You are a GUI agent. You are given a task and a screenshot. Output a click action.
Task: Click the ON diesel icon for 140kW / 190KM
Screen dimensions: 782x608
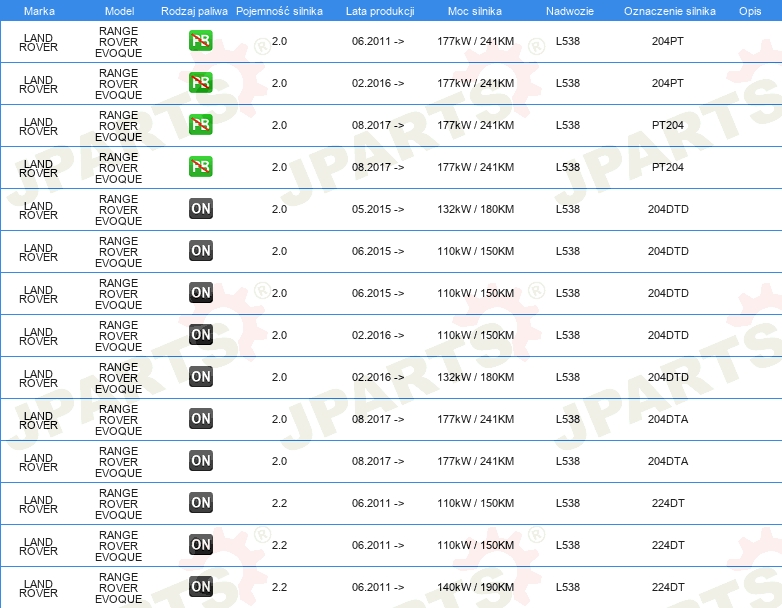(x=200, y=587)
